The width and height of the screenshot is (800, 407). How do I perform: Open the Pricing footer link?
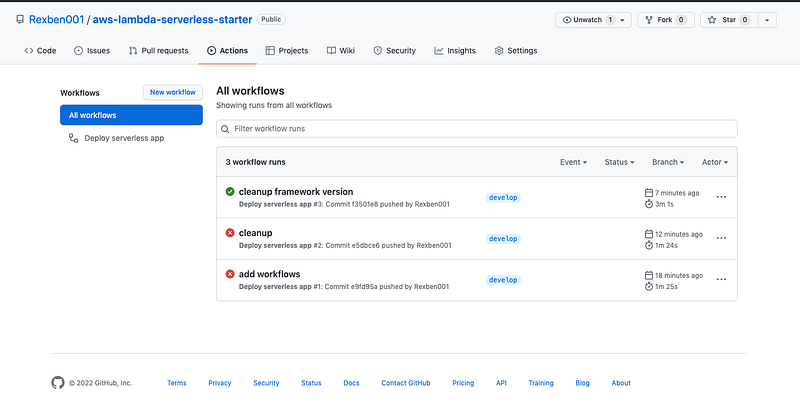tap(463, 383)
